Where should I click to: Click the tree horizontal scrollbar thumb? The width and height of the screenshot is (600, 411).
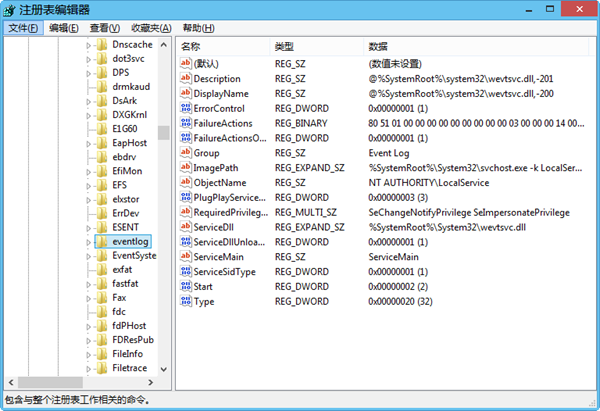pos(50,382)
